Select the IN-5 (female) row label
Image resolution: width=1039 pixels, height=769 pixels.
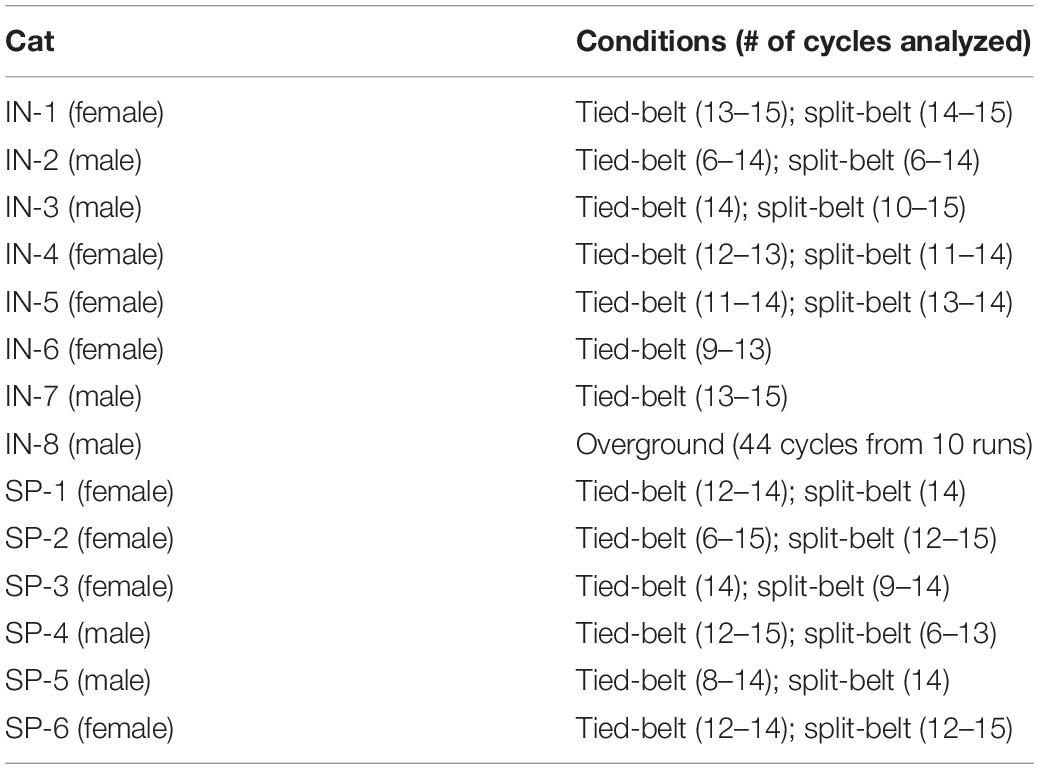click(x=84, y=302)
